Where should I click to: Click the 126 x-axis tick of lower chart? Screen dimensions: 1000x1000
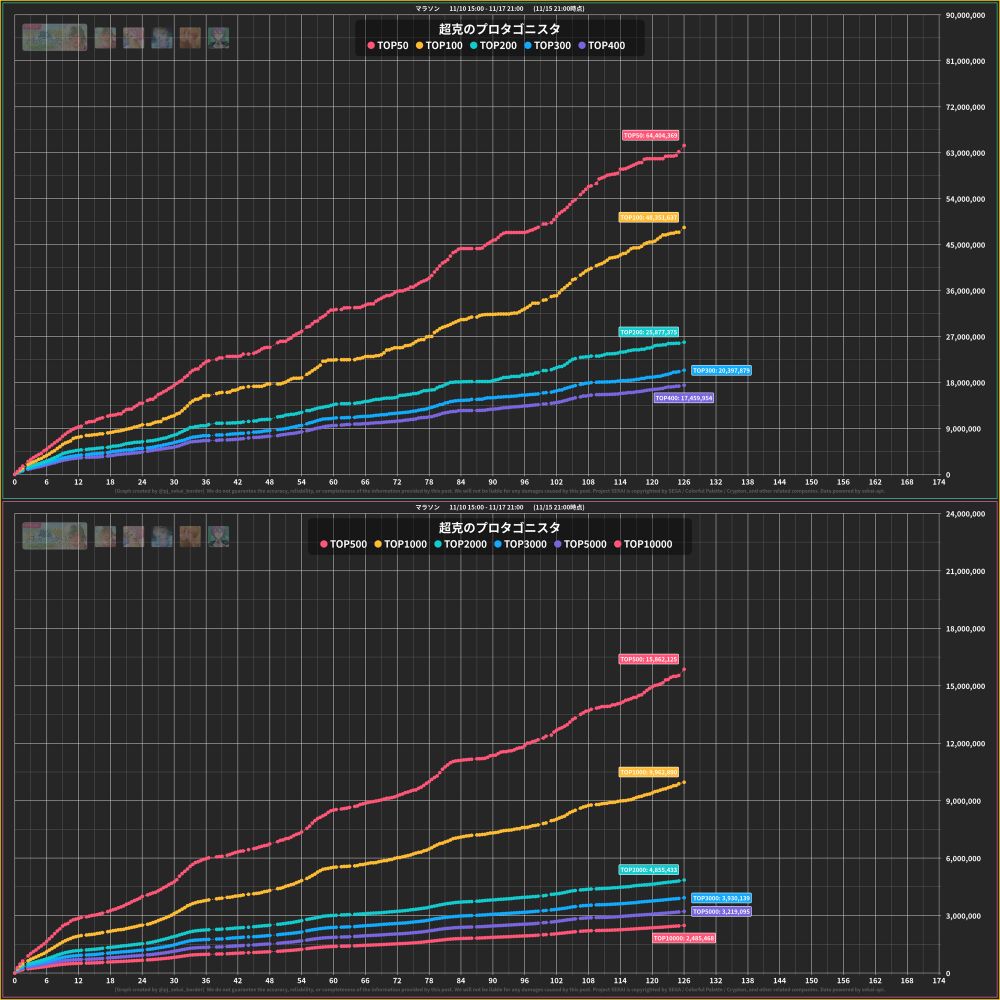(x=684, y=981)
